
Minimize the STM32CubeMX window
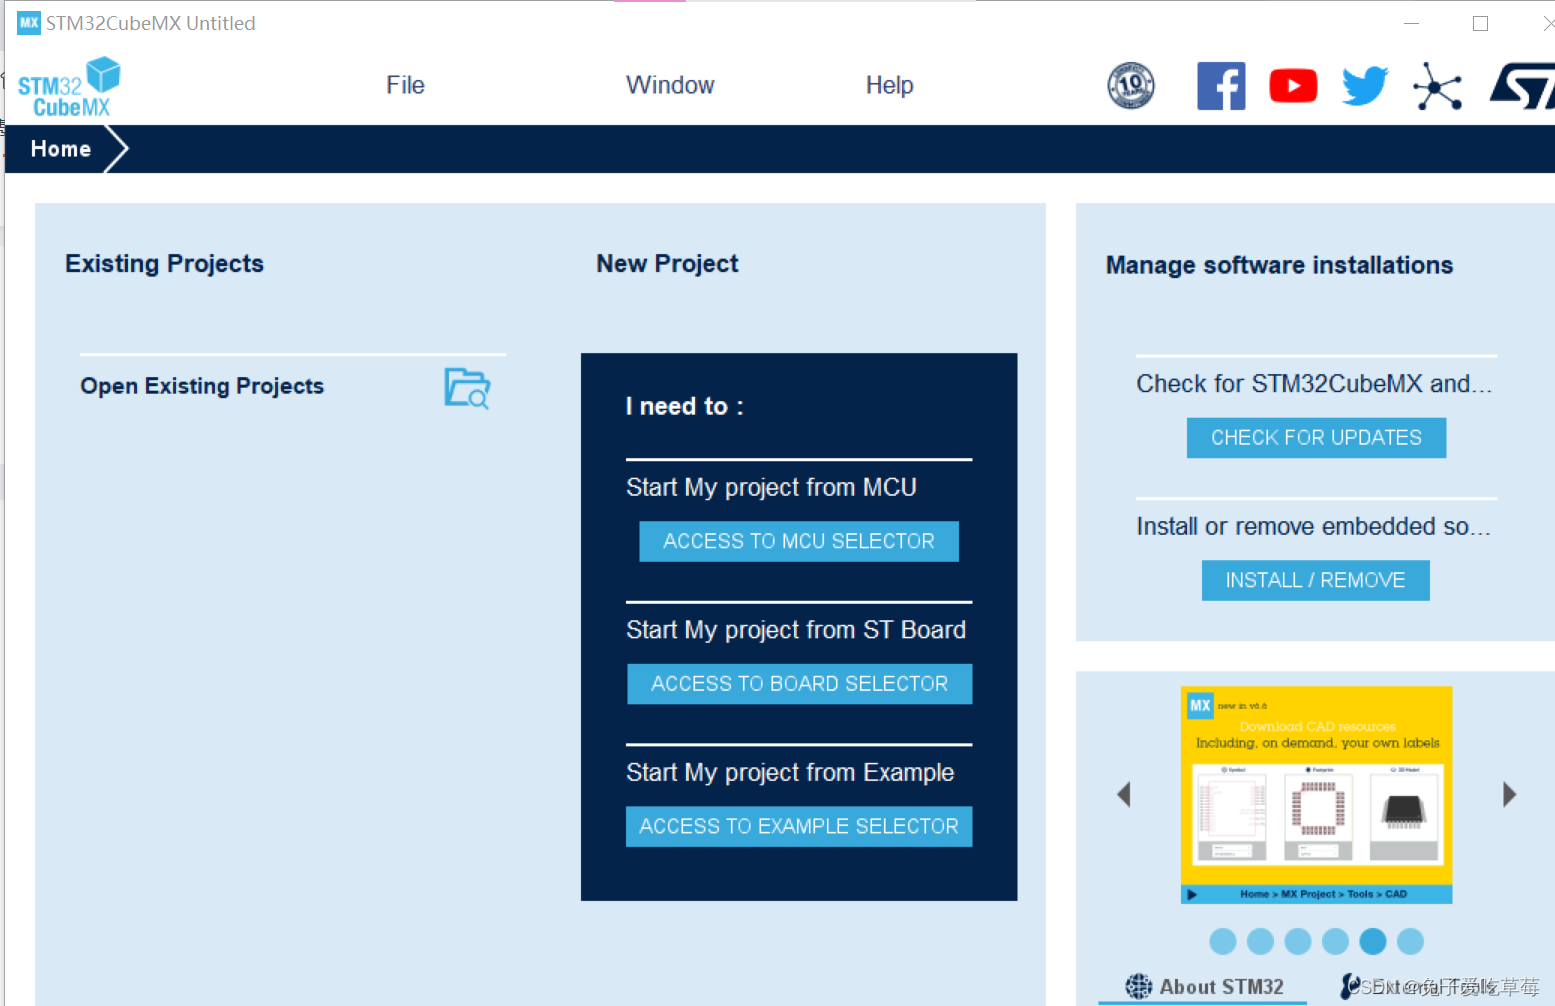(1412, 23)
